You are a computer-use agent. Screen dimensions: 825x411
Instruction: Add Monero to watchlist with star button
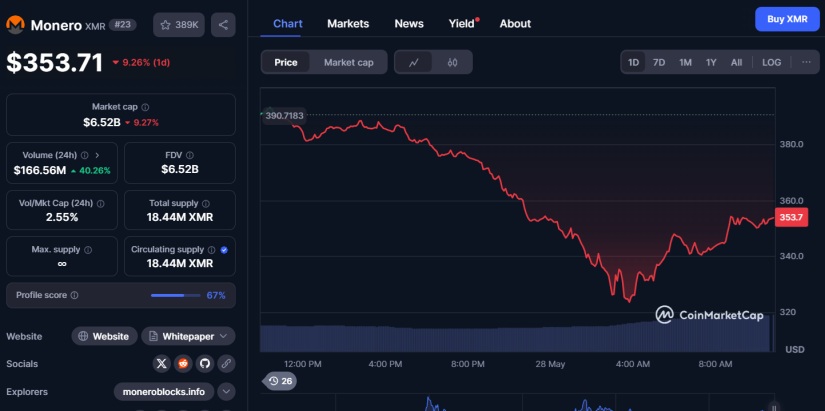tap(178, 25)
